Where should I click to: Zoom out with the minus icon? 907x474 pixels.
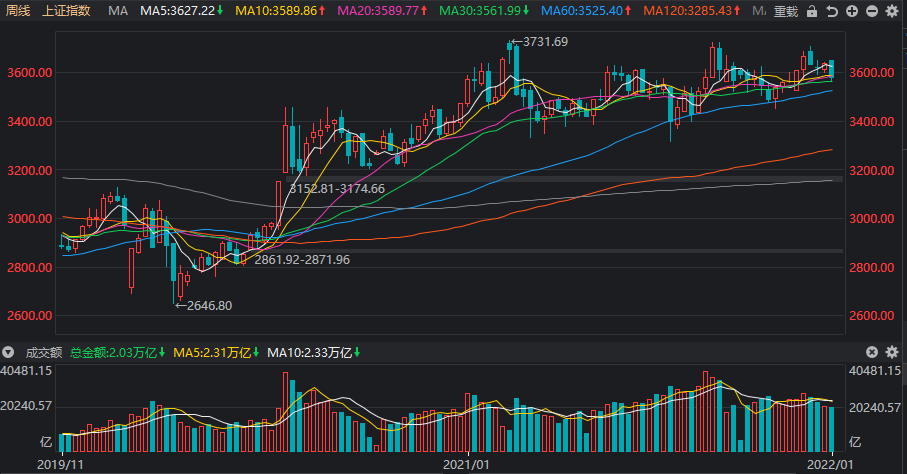(872, 11)
